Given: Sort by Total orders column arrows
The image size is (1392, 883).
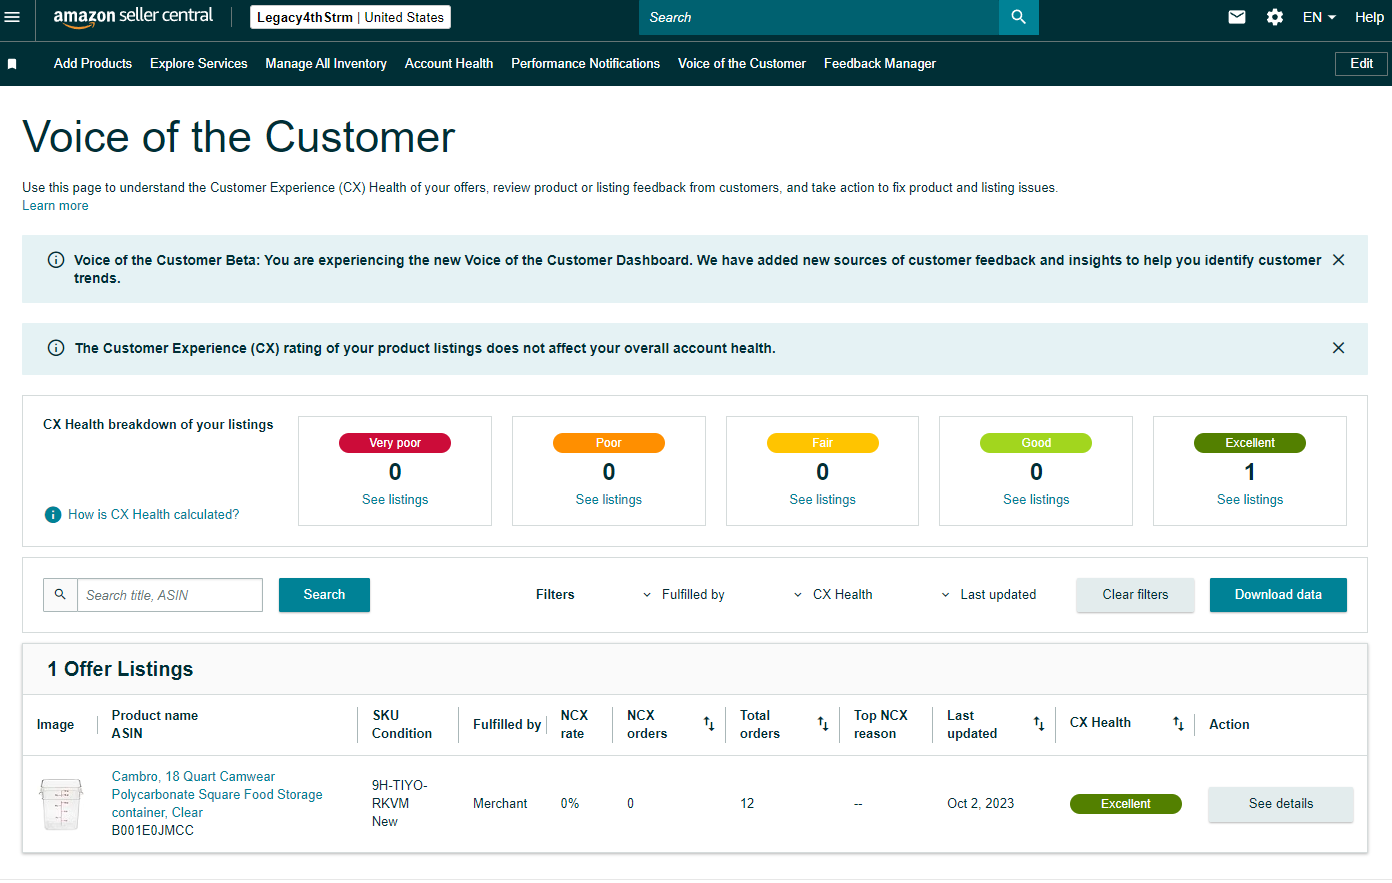Looking at the screenshot, I should coord(823,724).
